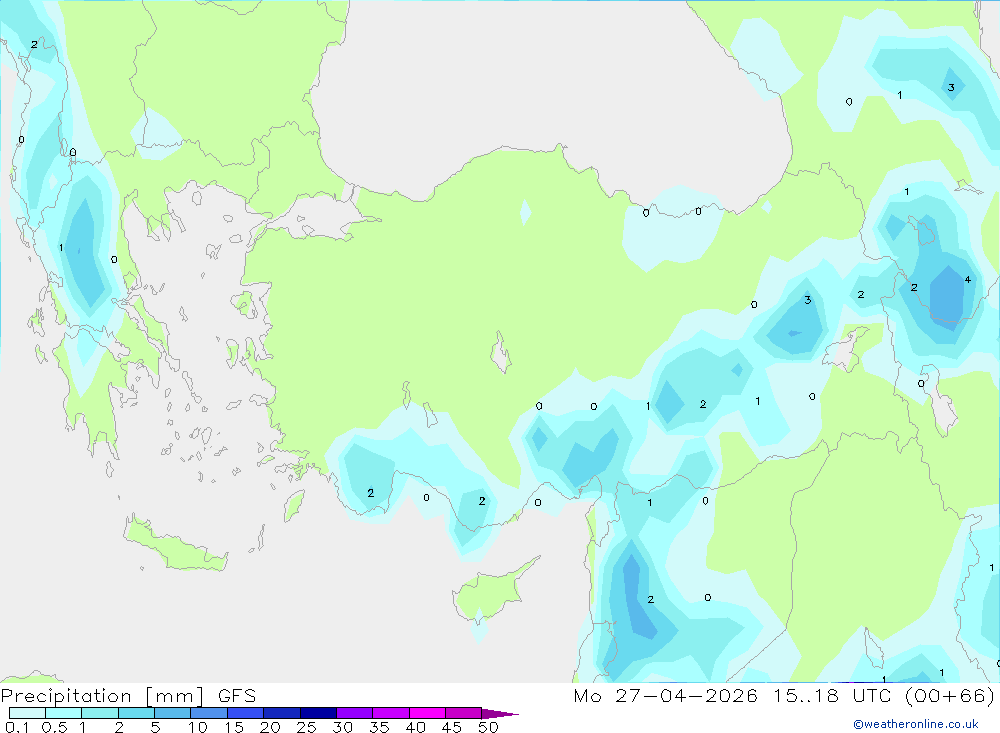Click the legend label '45'
The width and height of the screenshot is (1000, 733).
[x=452, y=727]
